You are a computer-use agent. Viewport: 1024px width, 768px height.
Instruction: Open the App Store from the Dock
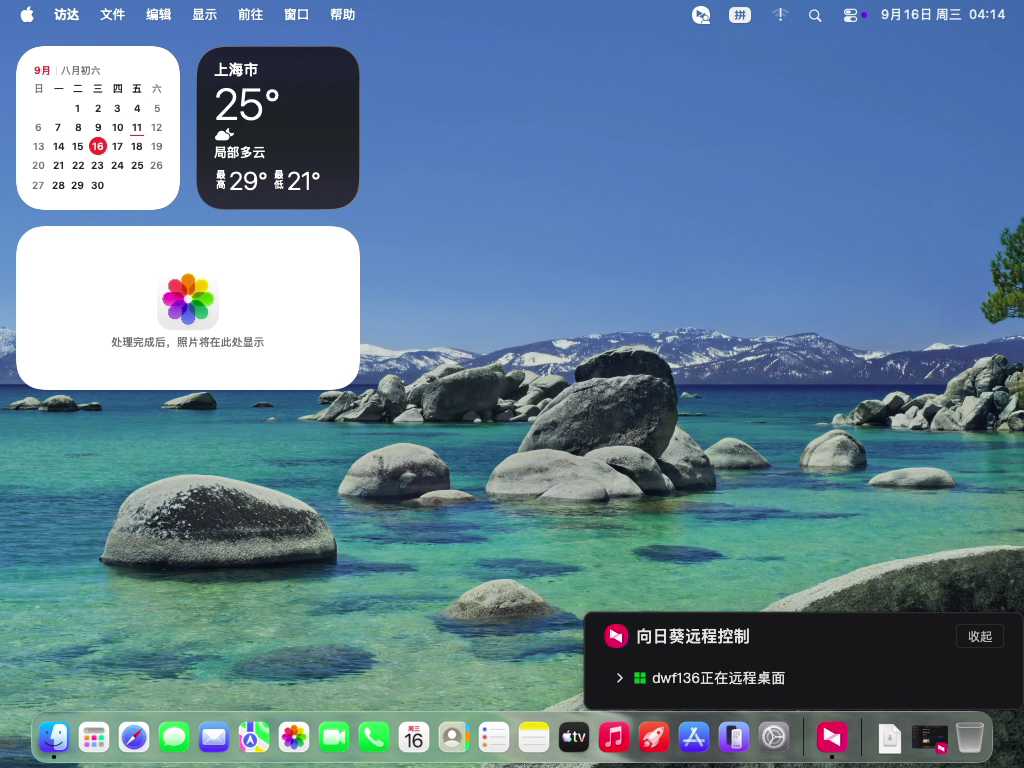point(694,737)
